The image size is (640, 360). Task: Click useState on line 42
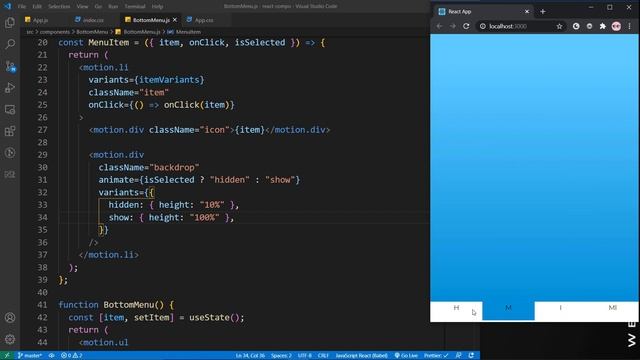coord(209,318)
